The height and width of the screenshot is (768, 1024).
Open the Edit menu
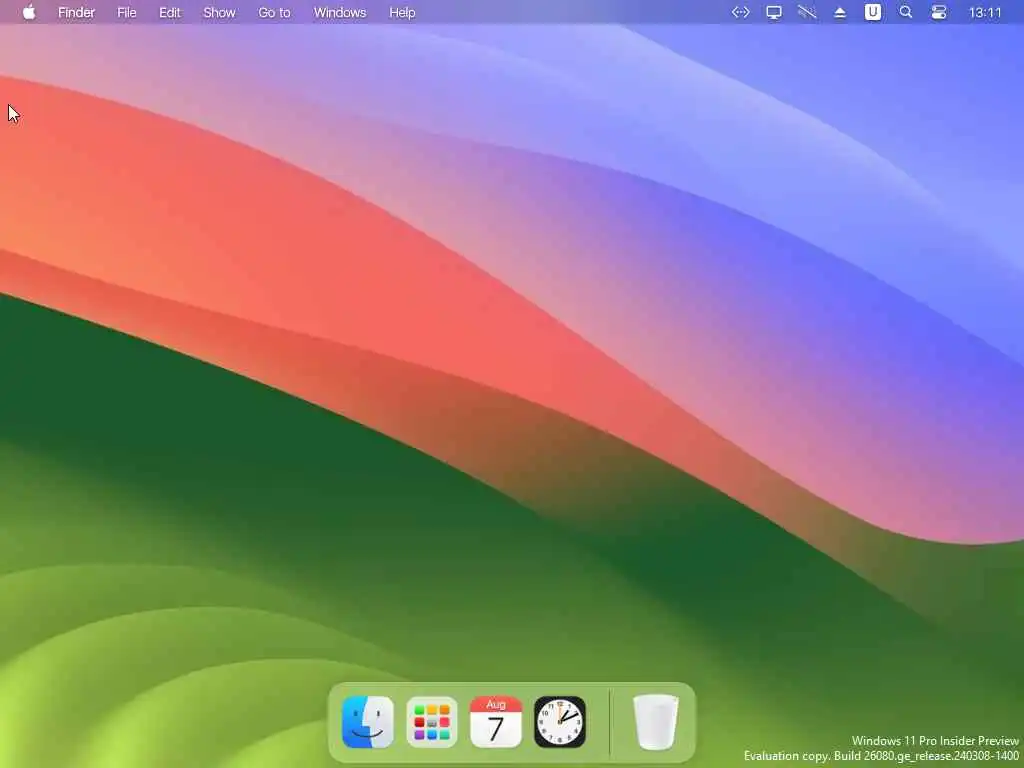tap(170, 12)
